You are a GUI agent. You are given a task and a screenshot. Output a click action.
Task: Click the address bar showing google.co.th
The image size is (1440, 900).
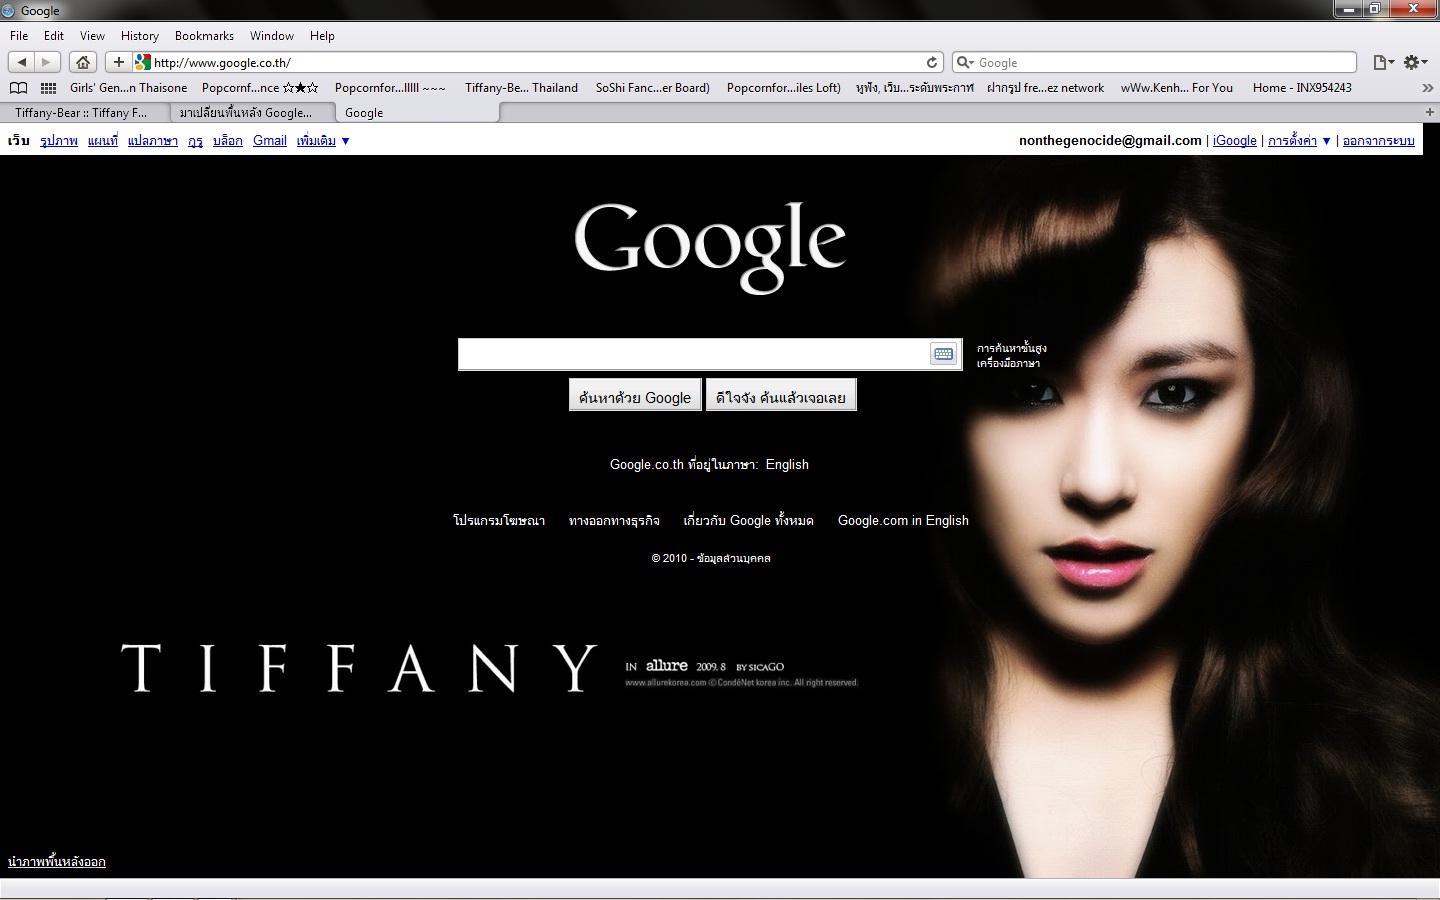point(538,62)
